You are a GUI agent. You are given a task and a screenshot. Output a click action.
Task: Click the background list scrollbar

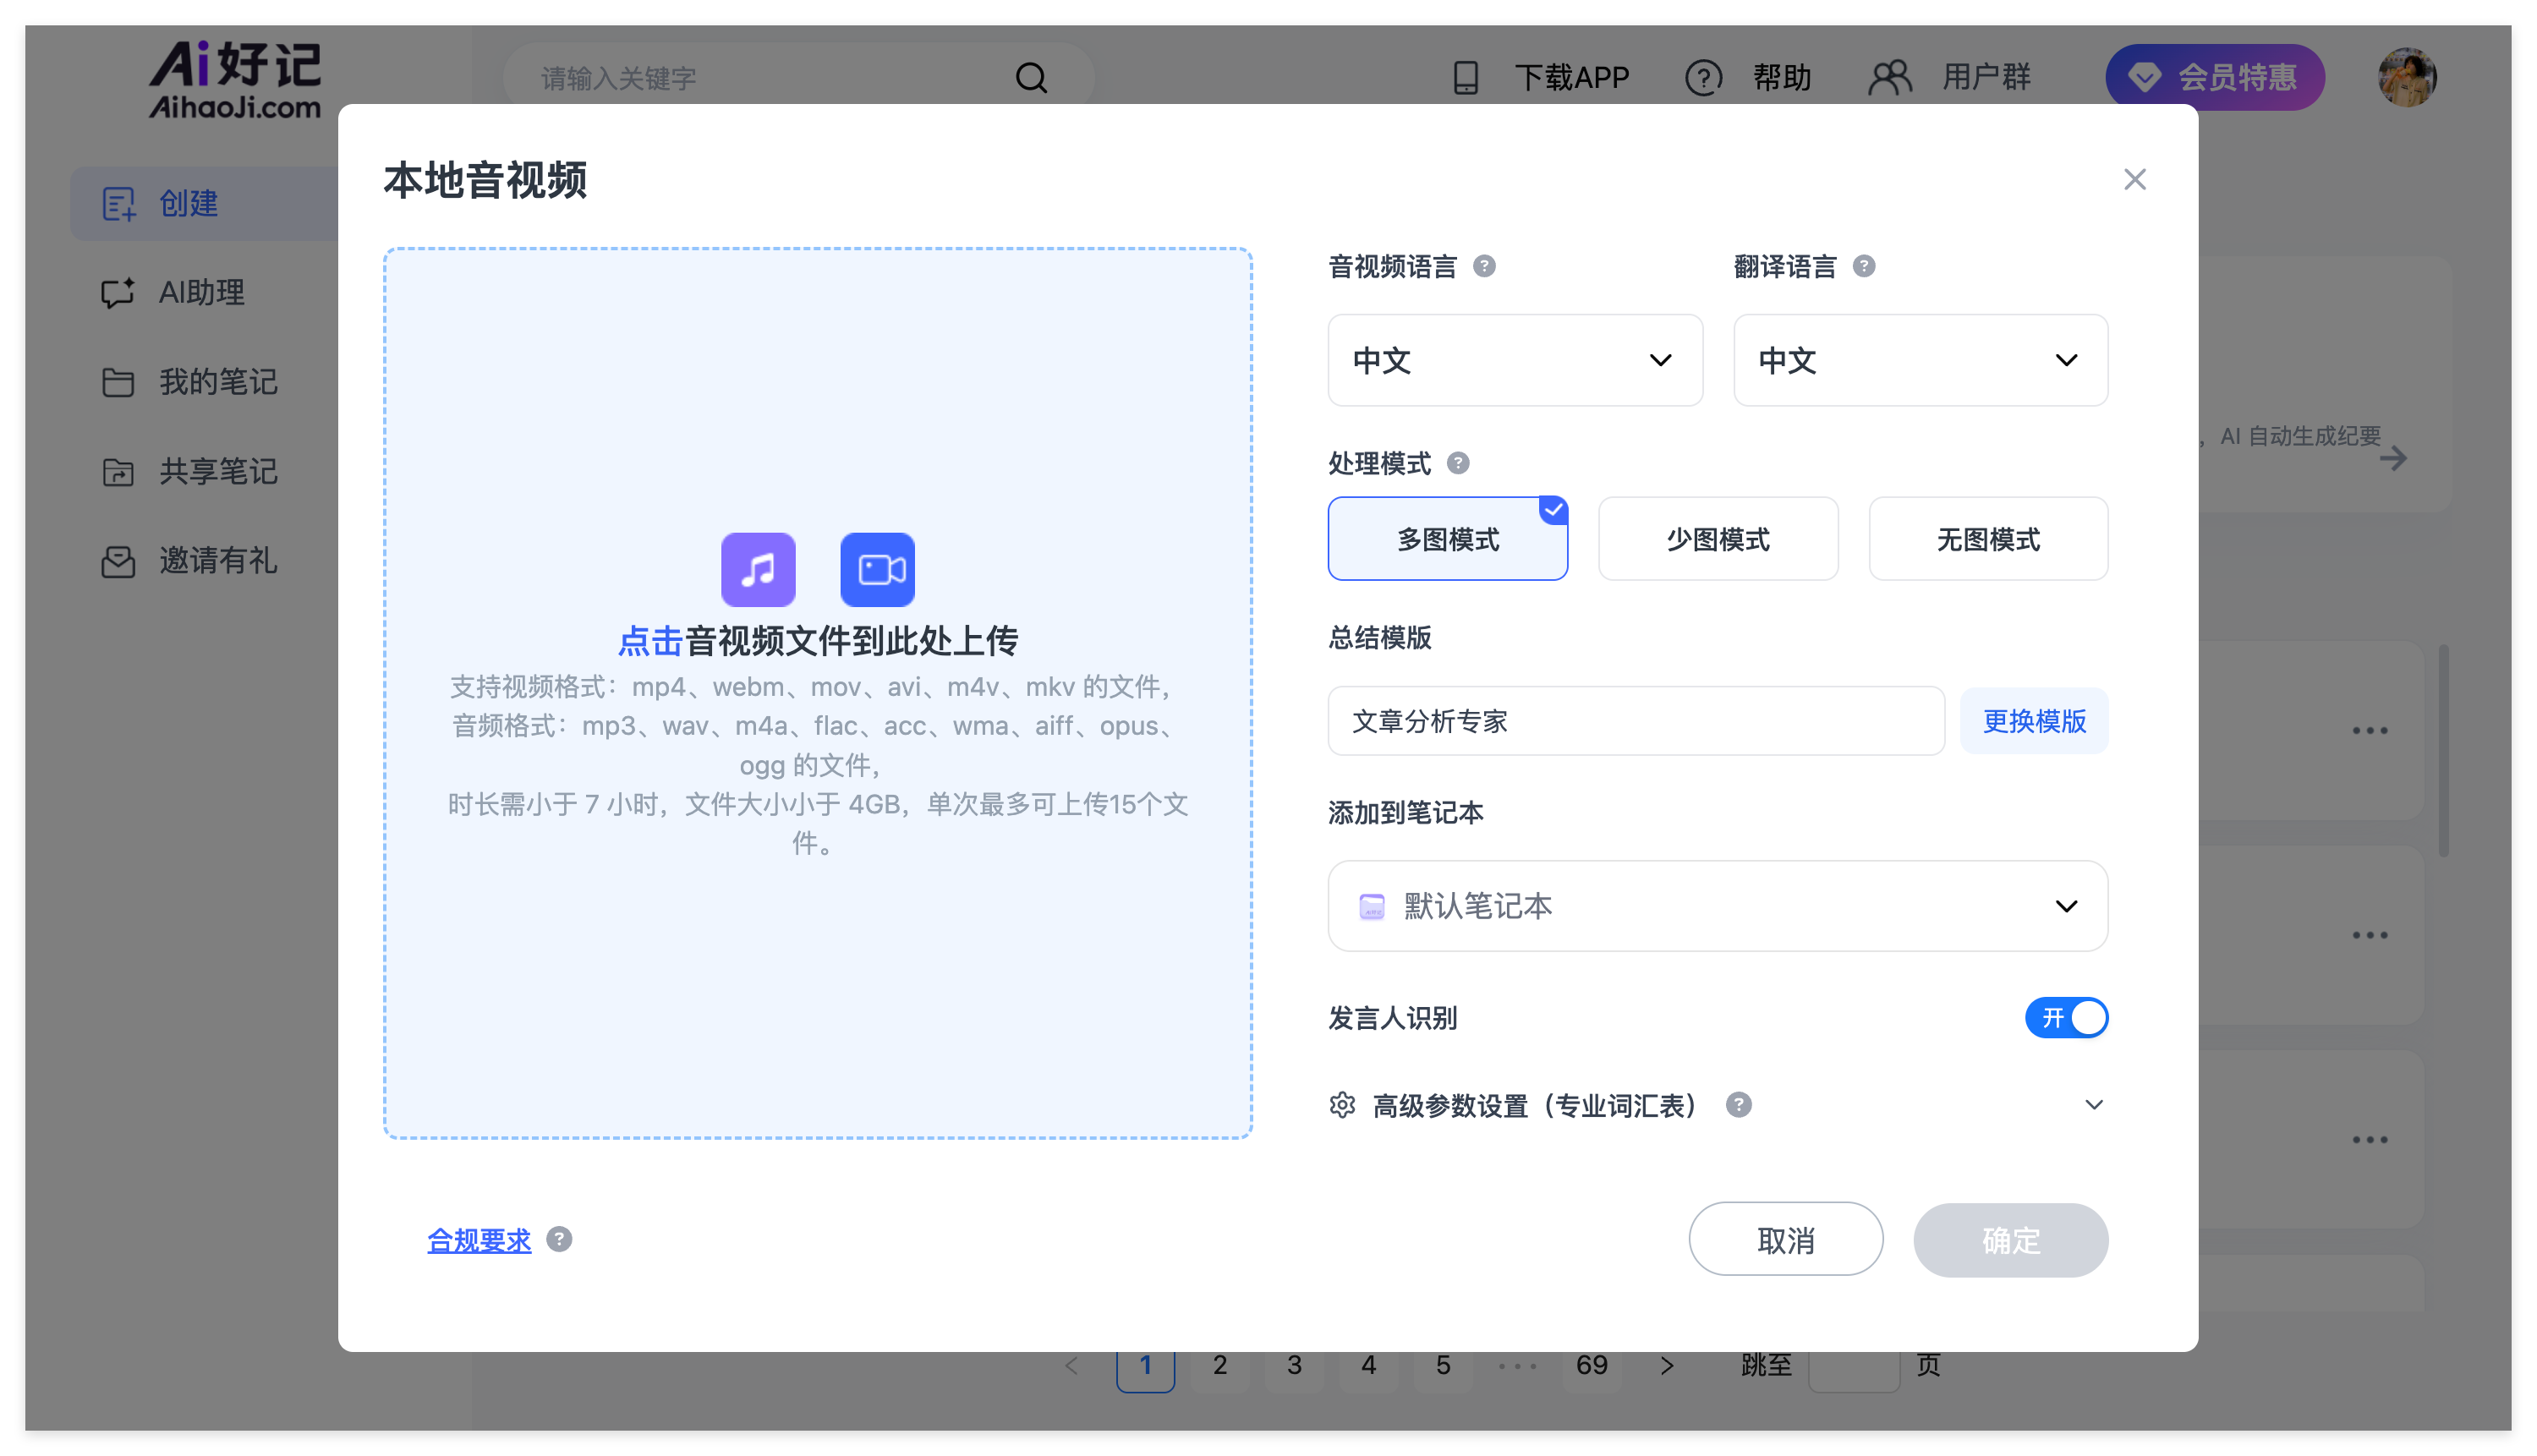2443,750
